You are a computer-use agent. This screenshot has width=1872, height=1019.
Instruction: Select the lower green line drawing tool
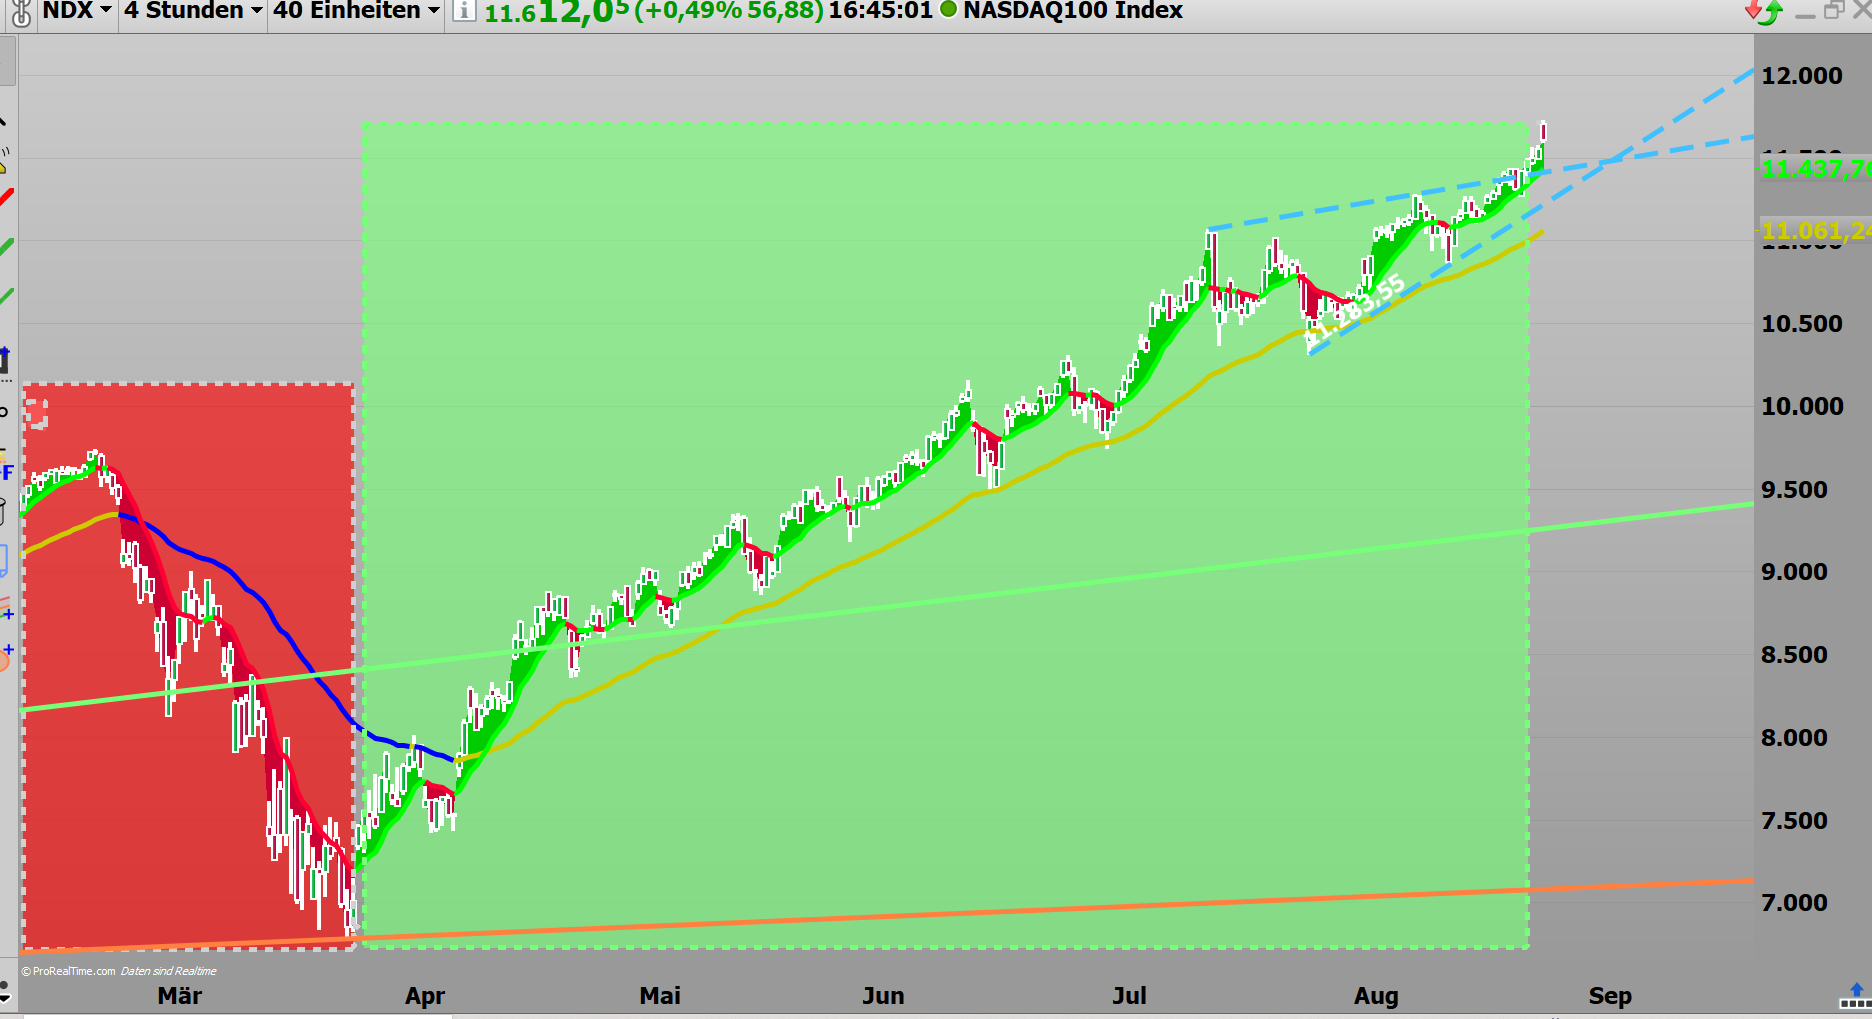(6, 296)
